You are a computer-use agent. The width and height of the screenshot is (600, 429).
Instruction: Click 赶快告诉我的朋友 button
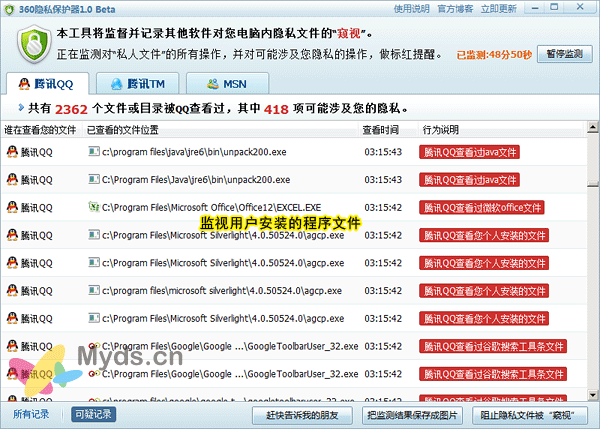(302, 415)
